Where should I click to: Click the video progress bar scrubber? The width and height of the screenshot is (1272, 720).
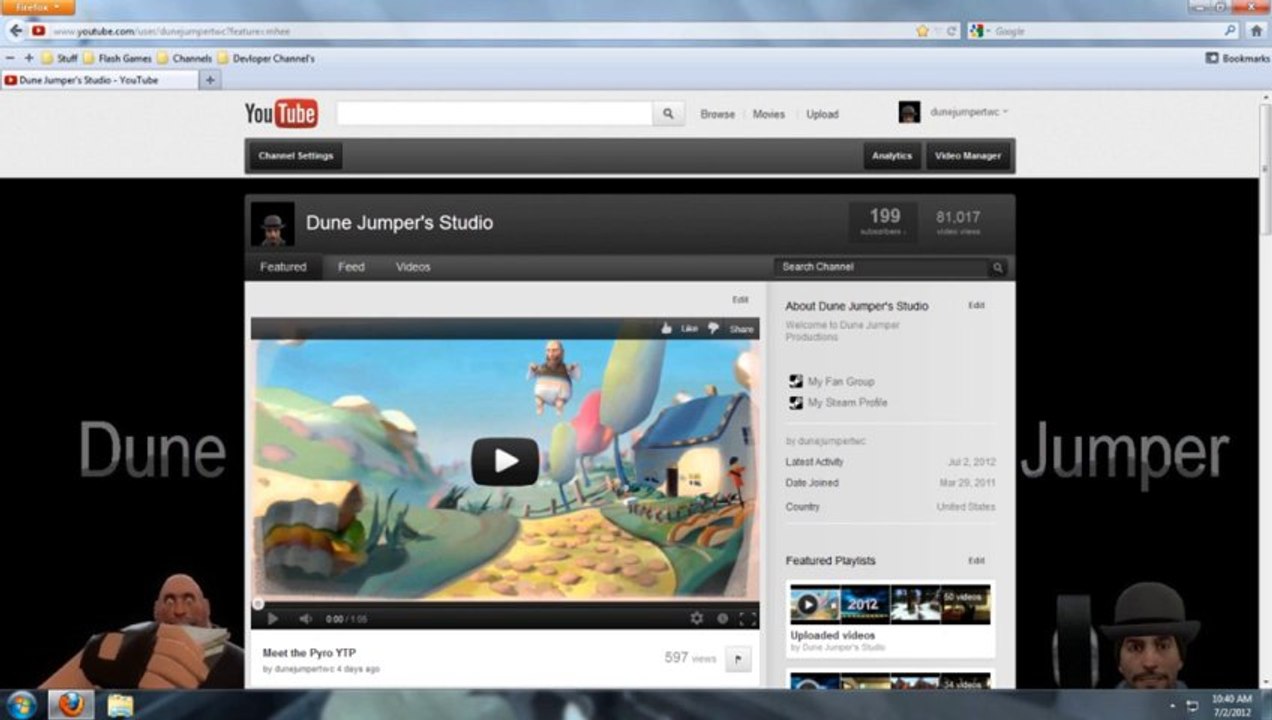pyautogui.click(x=258, y=604)
